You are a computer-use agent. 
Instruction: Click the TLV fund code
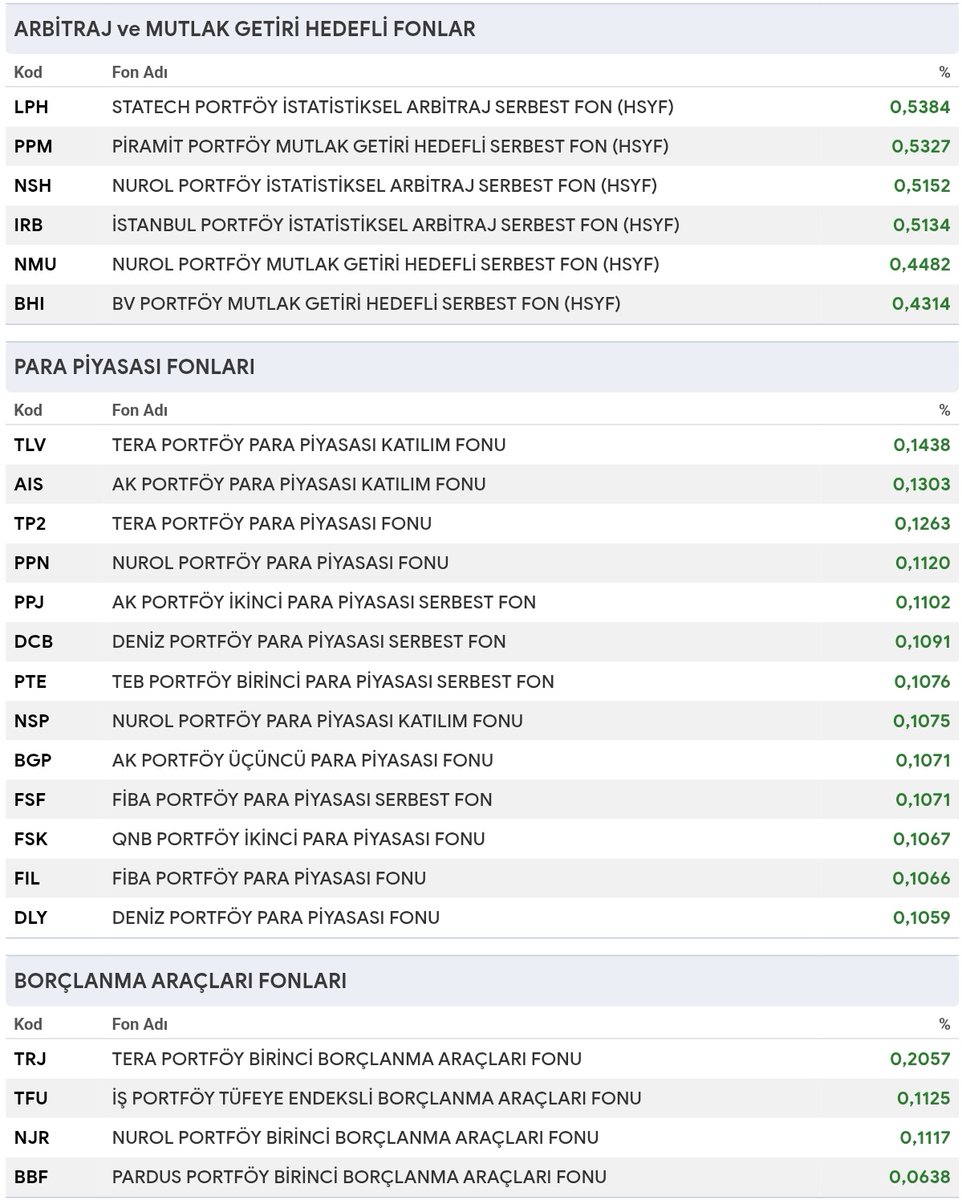(31, 445)
